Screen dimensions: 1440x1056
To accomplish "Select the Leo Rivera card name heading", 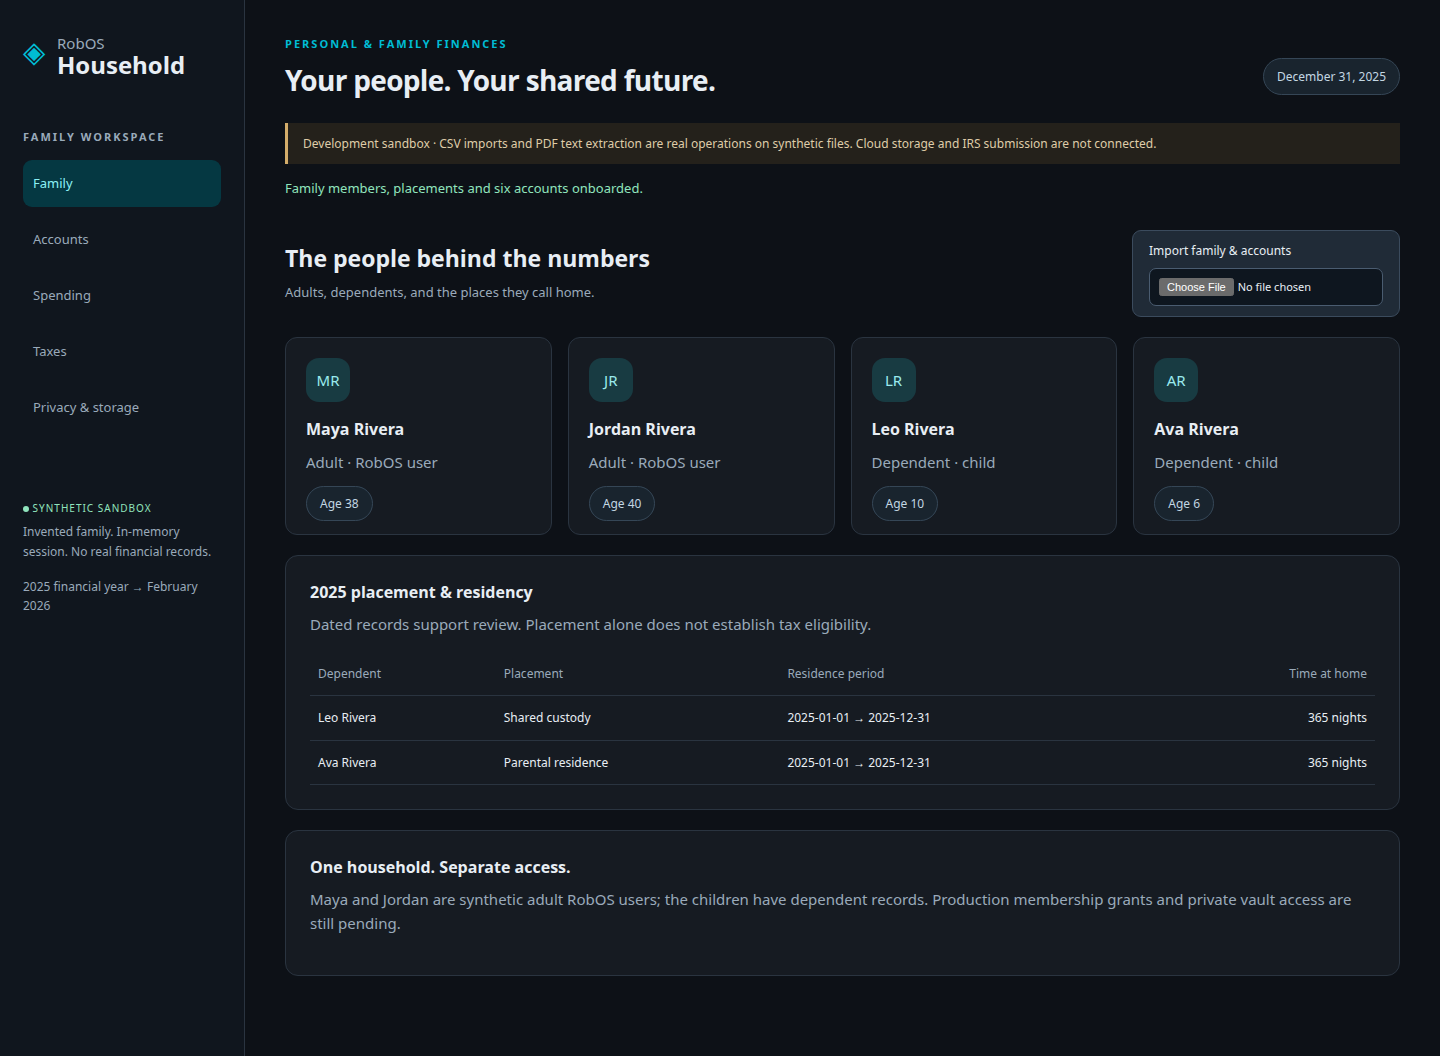I will pos(913,429).
